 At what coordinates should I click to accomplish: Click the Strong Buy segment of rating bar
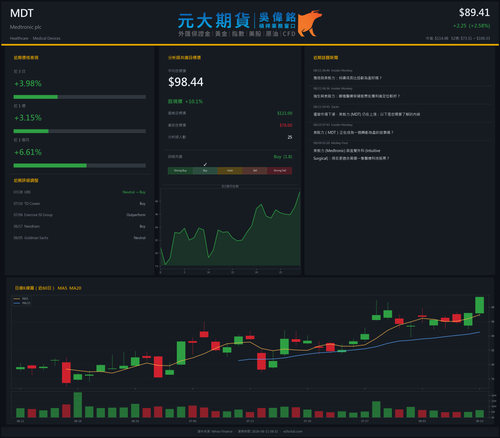tap(180, 171)
